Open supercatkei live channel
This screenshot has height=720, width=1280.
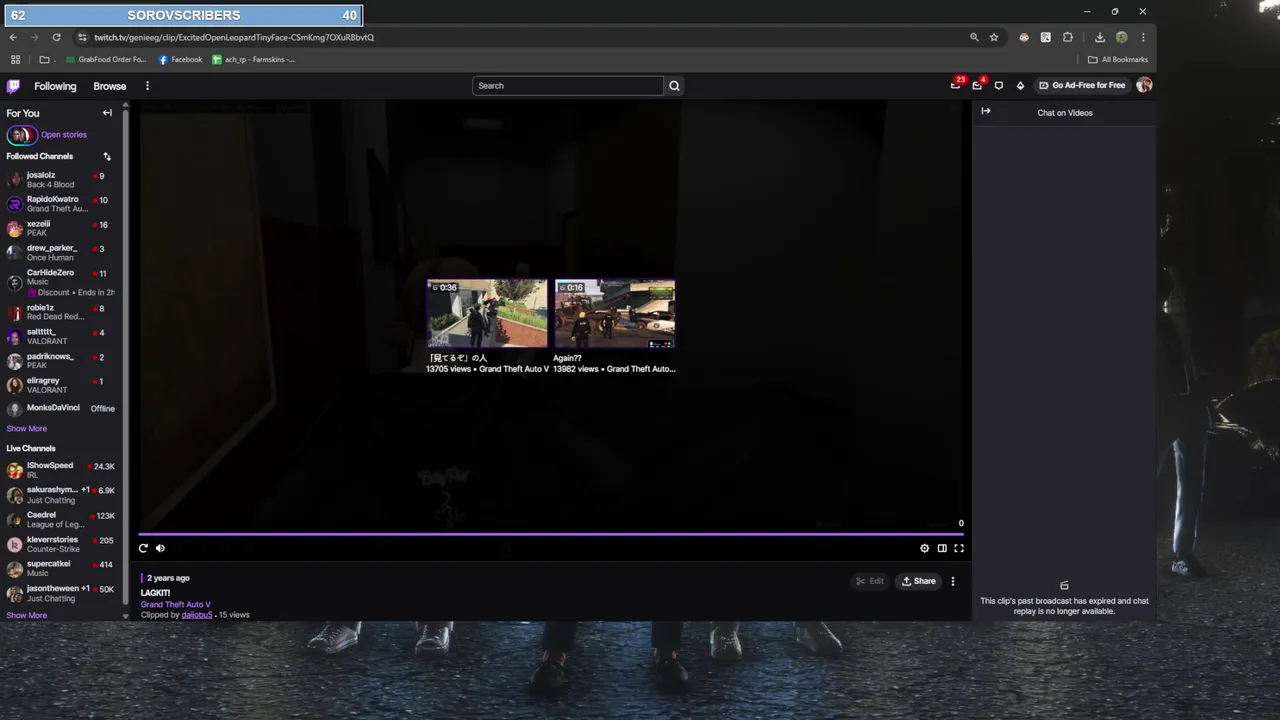(60, 568)
